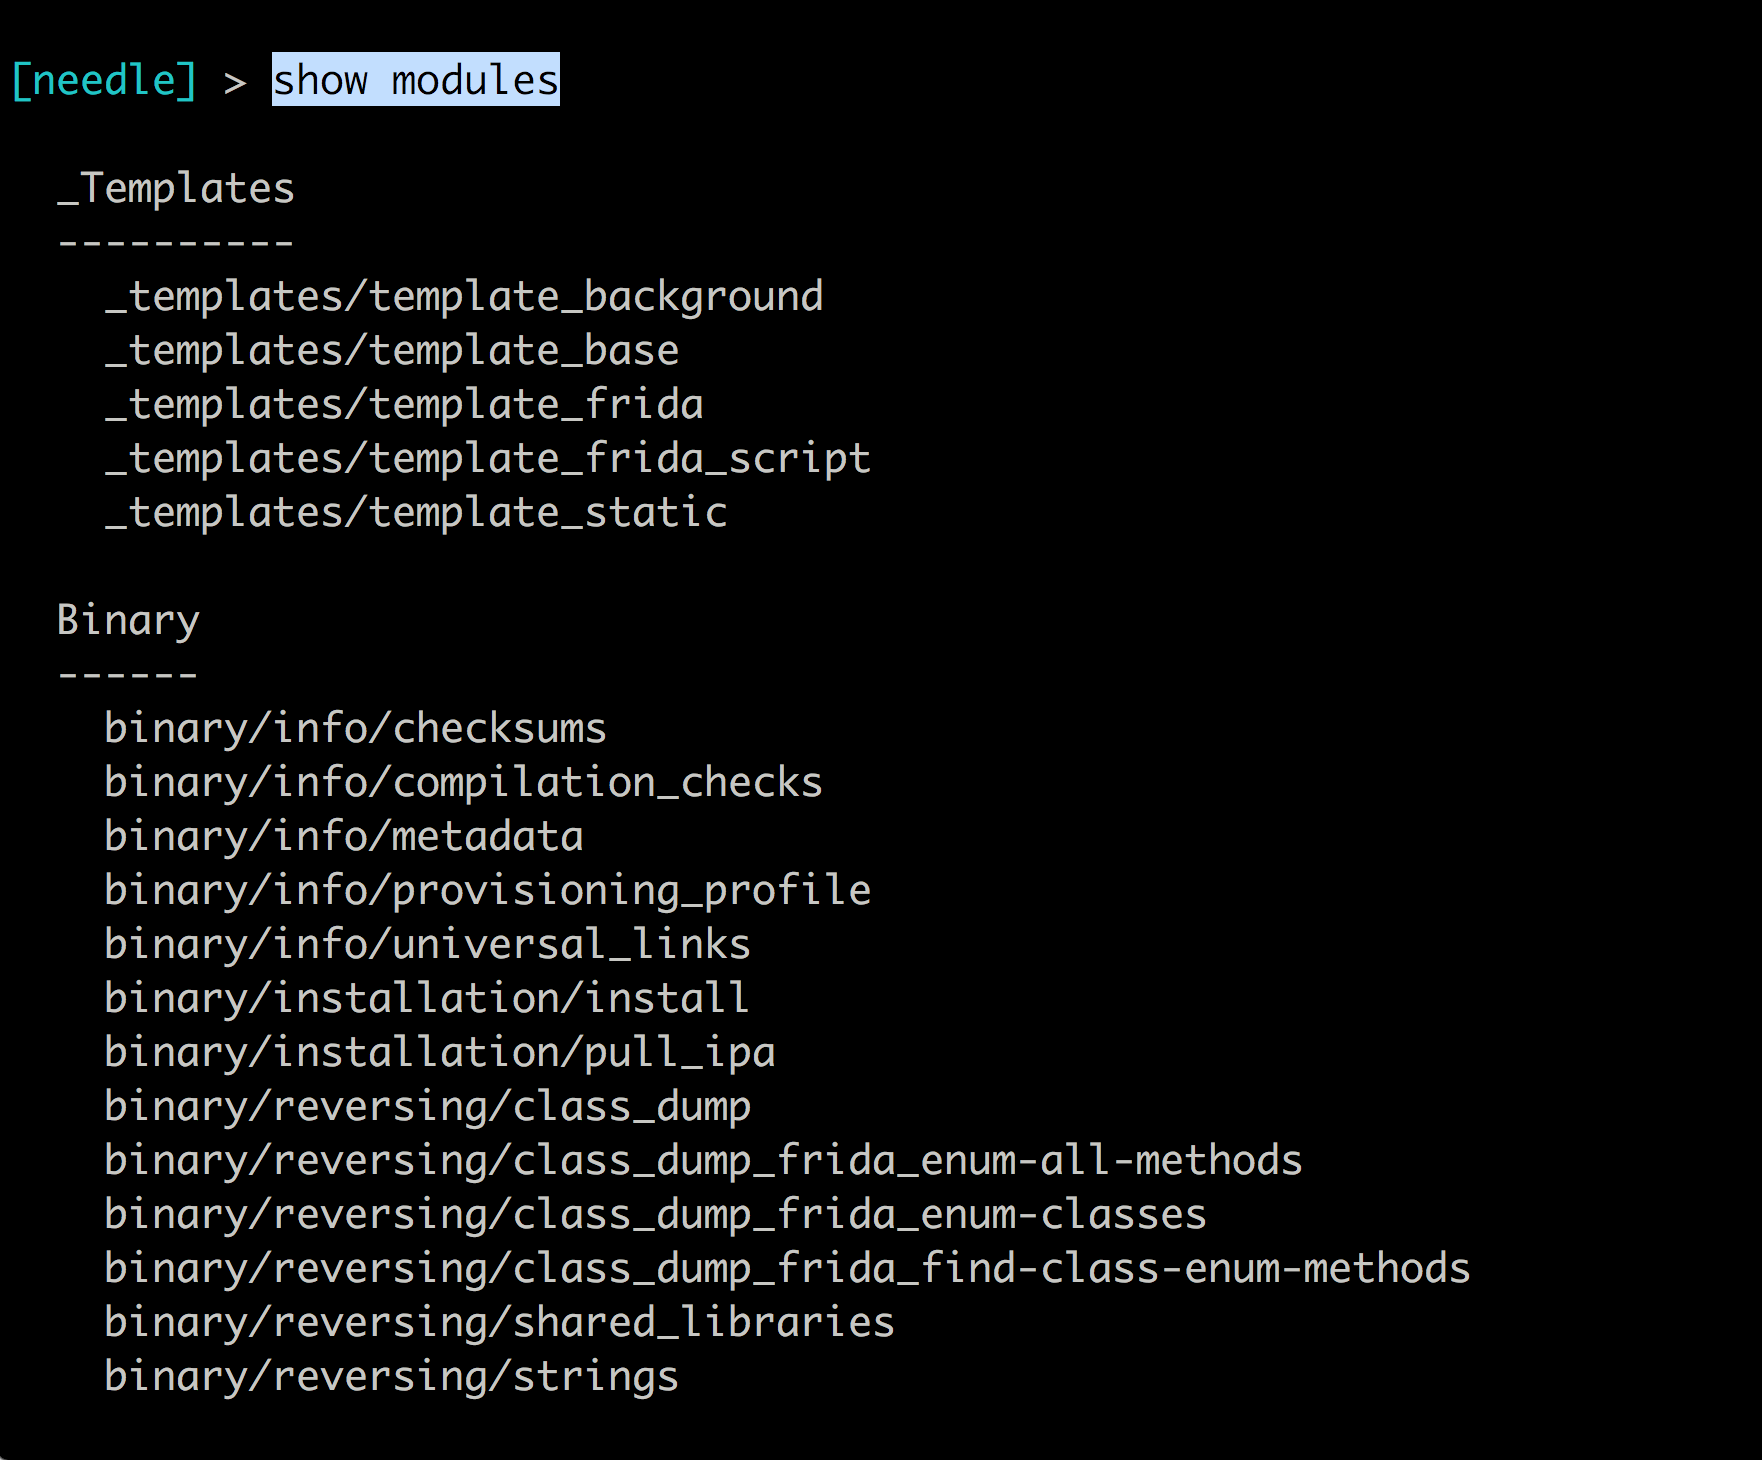Select _templates/template_background module line
1762x1460 pixels.
pos(464,296)
